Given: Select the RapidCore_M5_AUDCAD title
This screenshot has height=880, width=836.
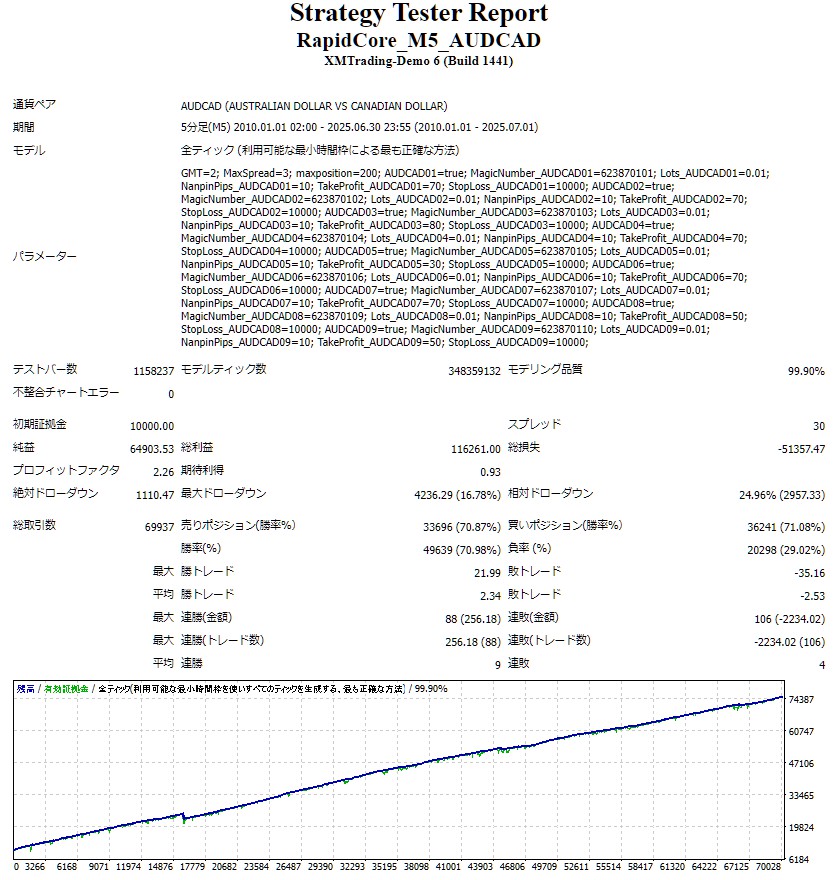Looking at the screenshot, I should (x=419, y=40).
